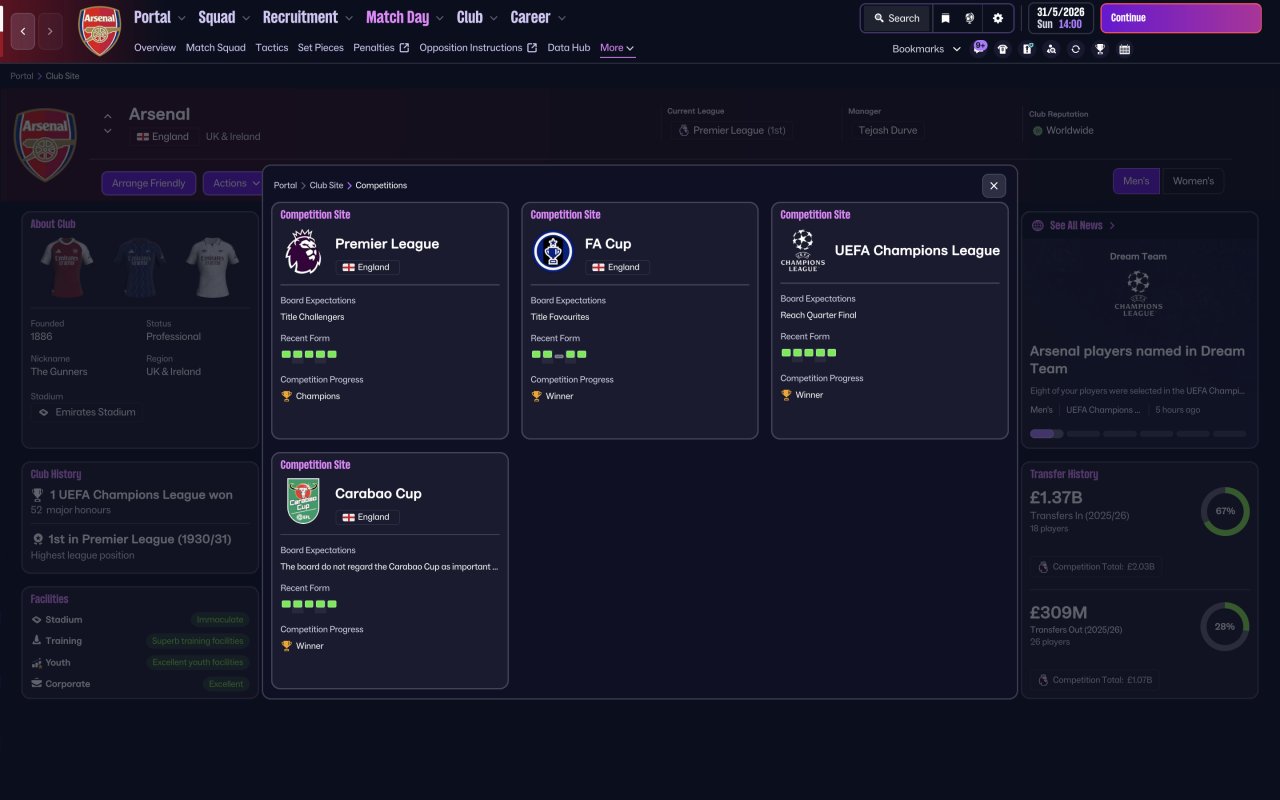Click the trophy icon beside the Carabao Cup Winner
Image resolution: width=1280 pixels, height=800 pixels.
(287, 646)
